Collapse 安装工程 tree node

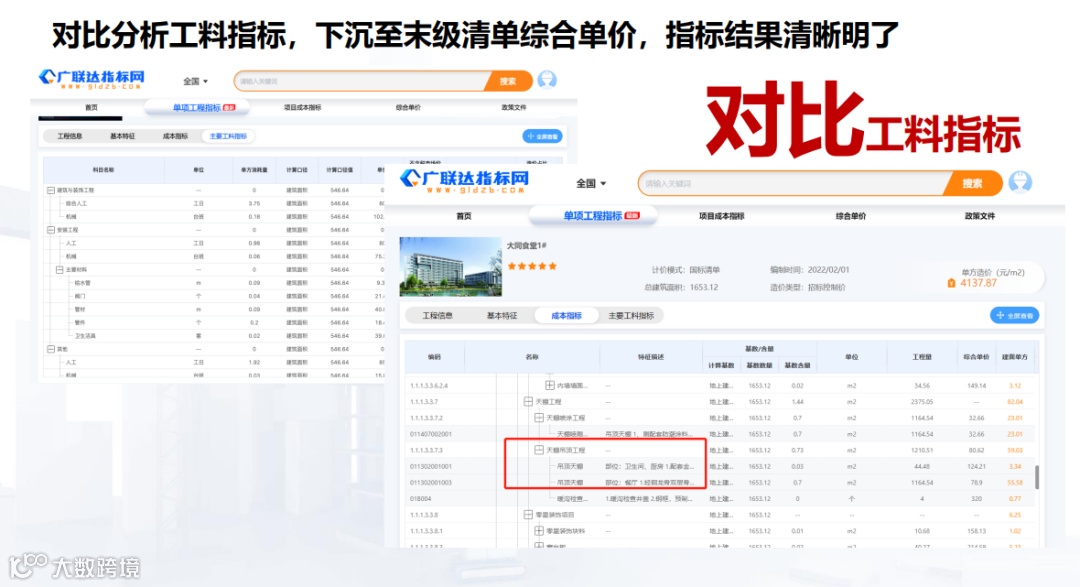[x=50, y=230]
